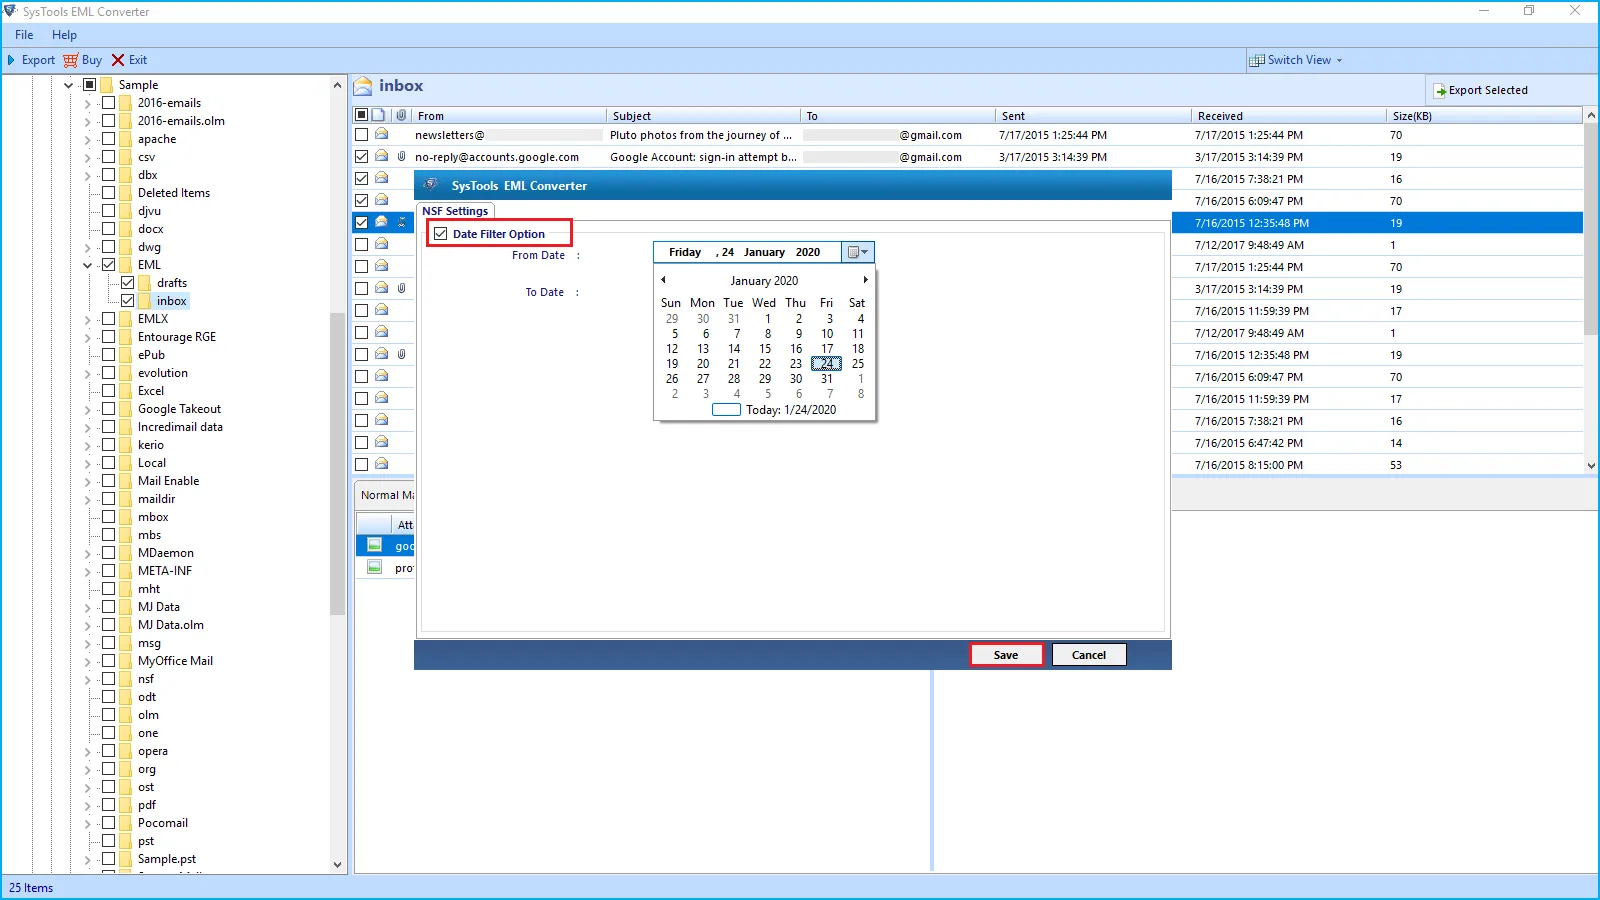
Task: Click the attachment column header icon
Action: [x=401, y=116]
